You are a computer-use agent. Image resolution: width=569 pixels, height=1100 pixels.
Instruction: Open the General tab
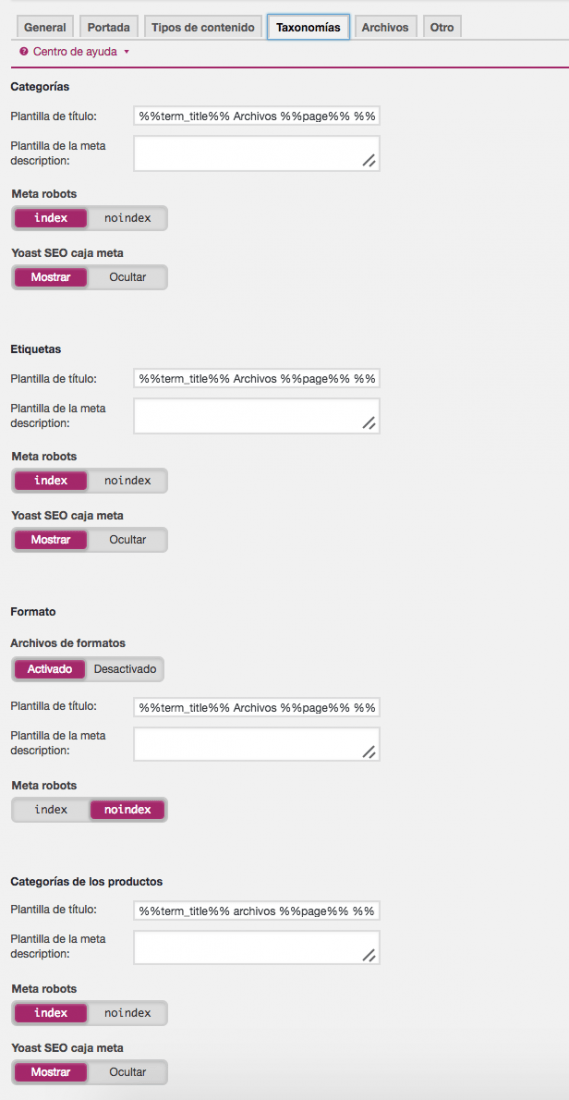[x=45, y=28]
